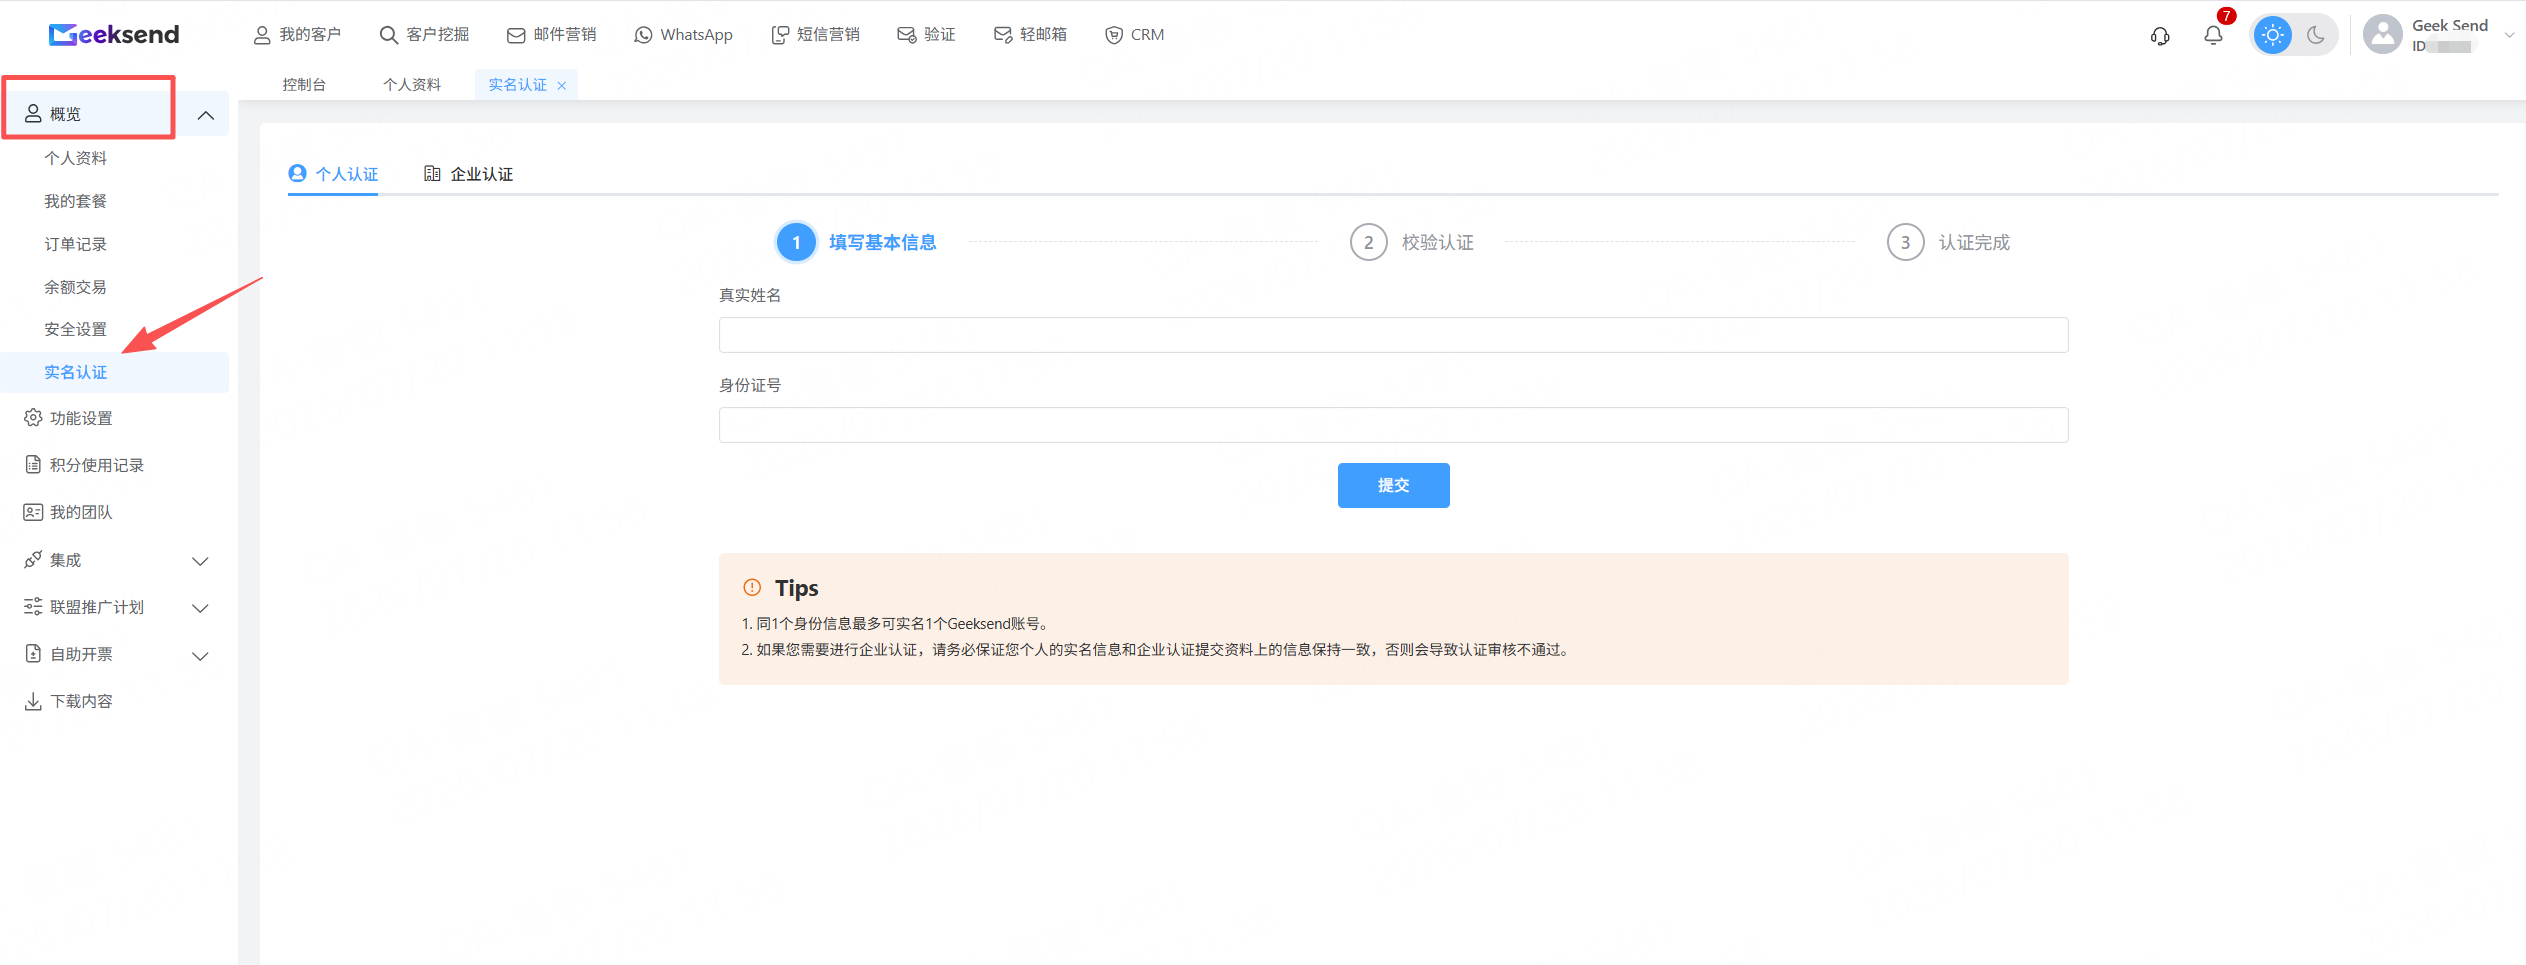The image size is (2526, 965).
Task: Switch to the 控制台 tab
Action: click(x=304, y=85)
